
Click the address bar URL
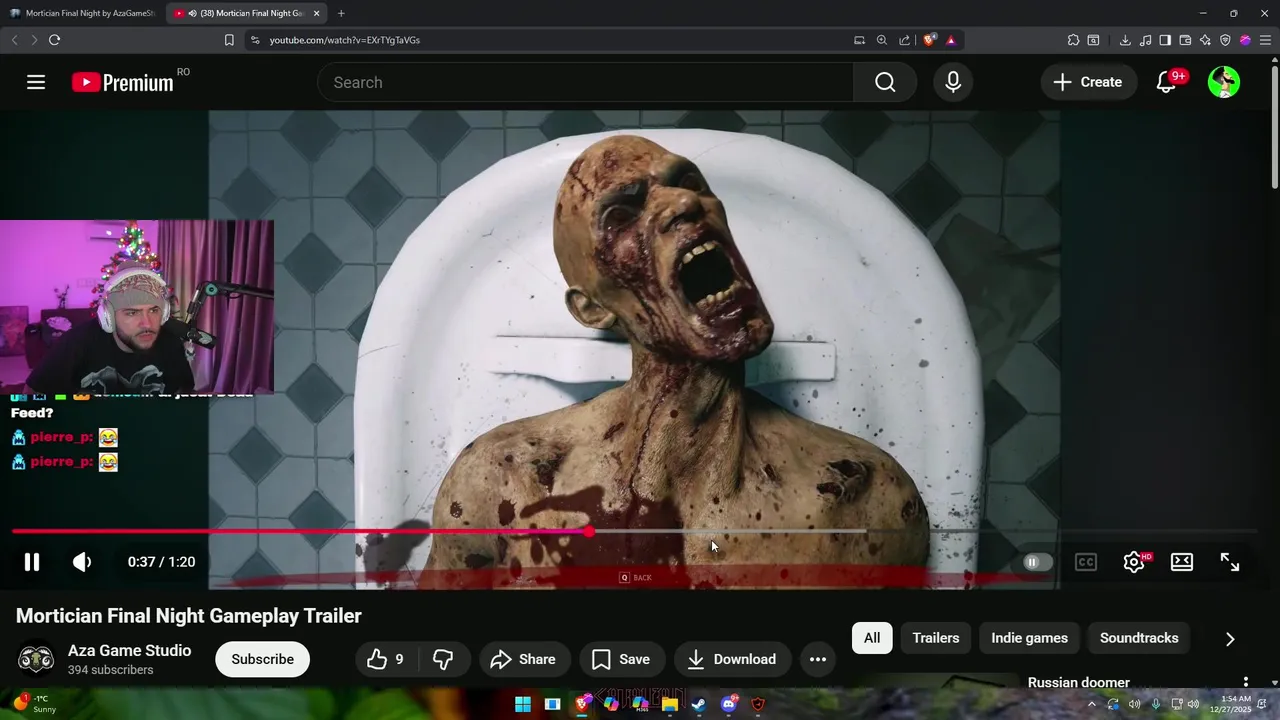[x=345, y=40]
